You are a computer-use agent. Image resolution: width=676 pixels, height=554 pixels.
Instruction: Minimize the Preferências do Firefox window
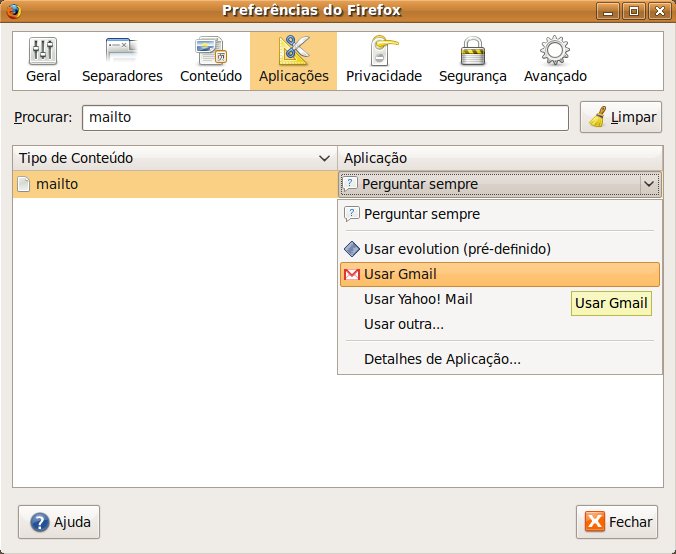608,11
